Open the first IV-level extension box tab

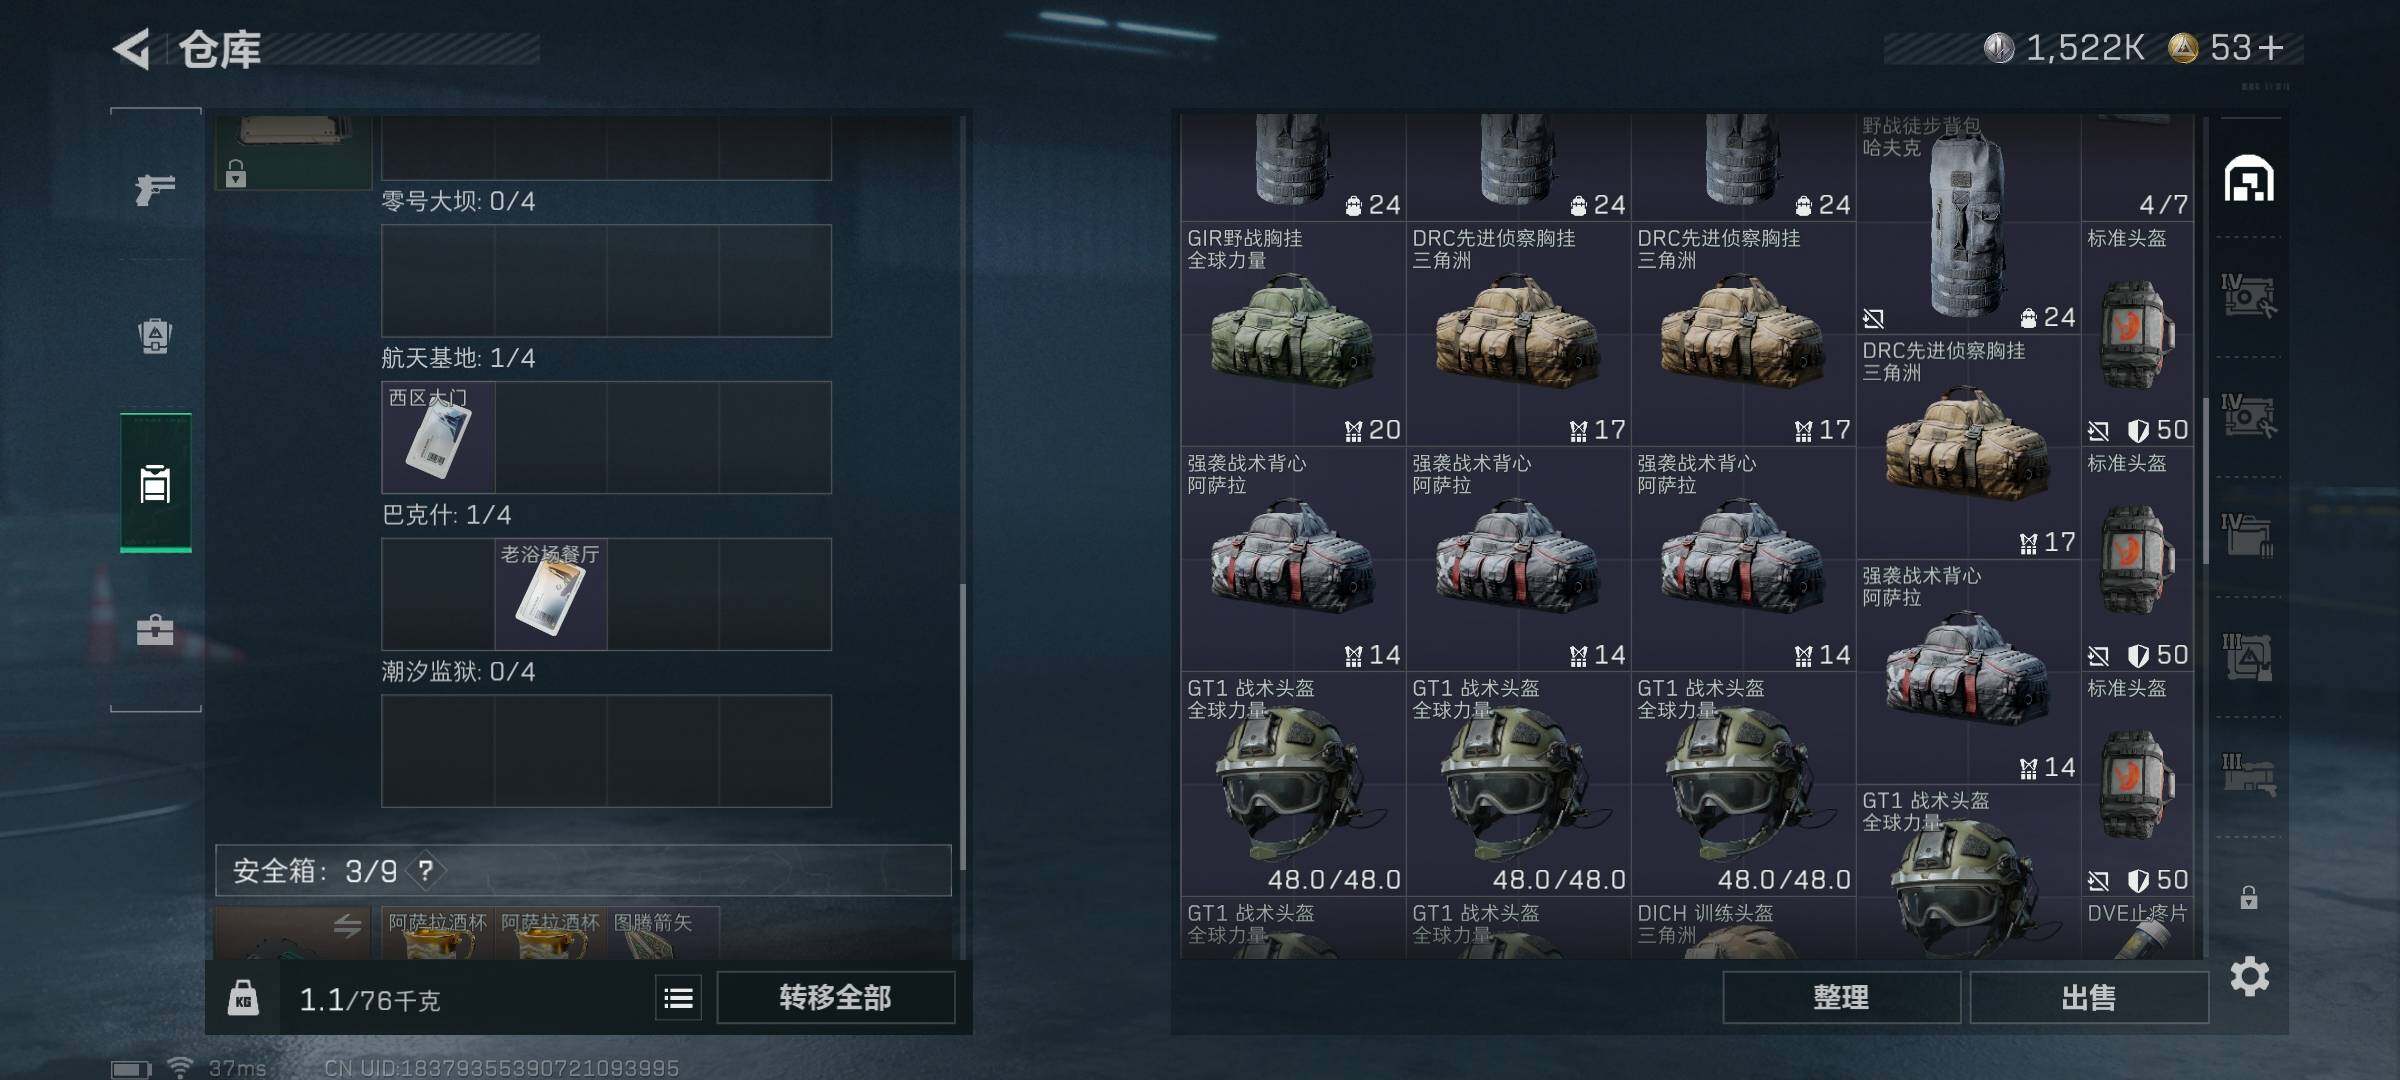[x=2248, y=297]
